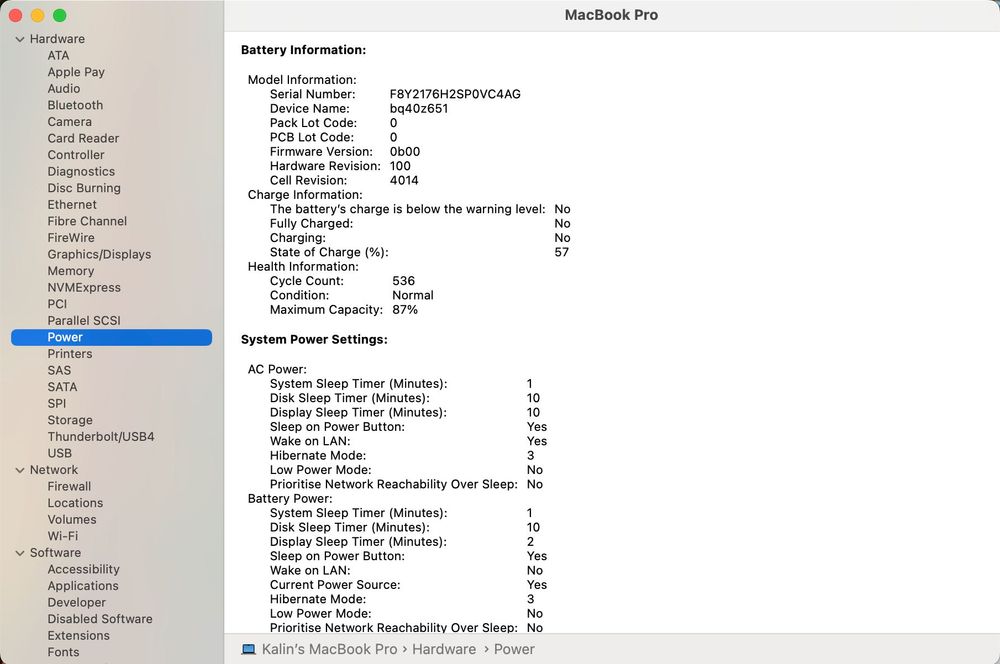1000x664 pixels.
Task: Select Parallel SCSI in the sidebar
Action: pos(84,321)
